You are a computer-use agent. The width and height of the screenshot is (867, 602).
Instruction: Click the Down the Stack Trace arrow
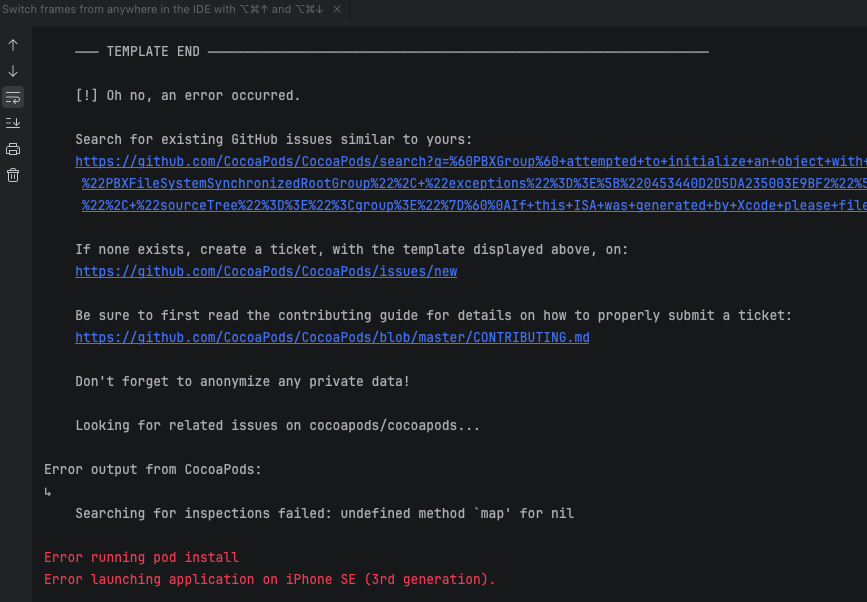coord(13,71)
